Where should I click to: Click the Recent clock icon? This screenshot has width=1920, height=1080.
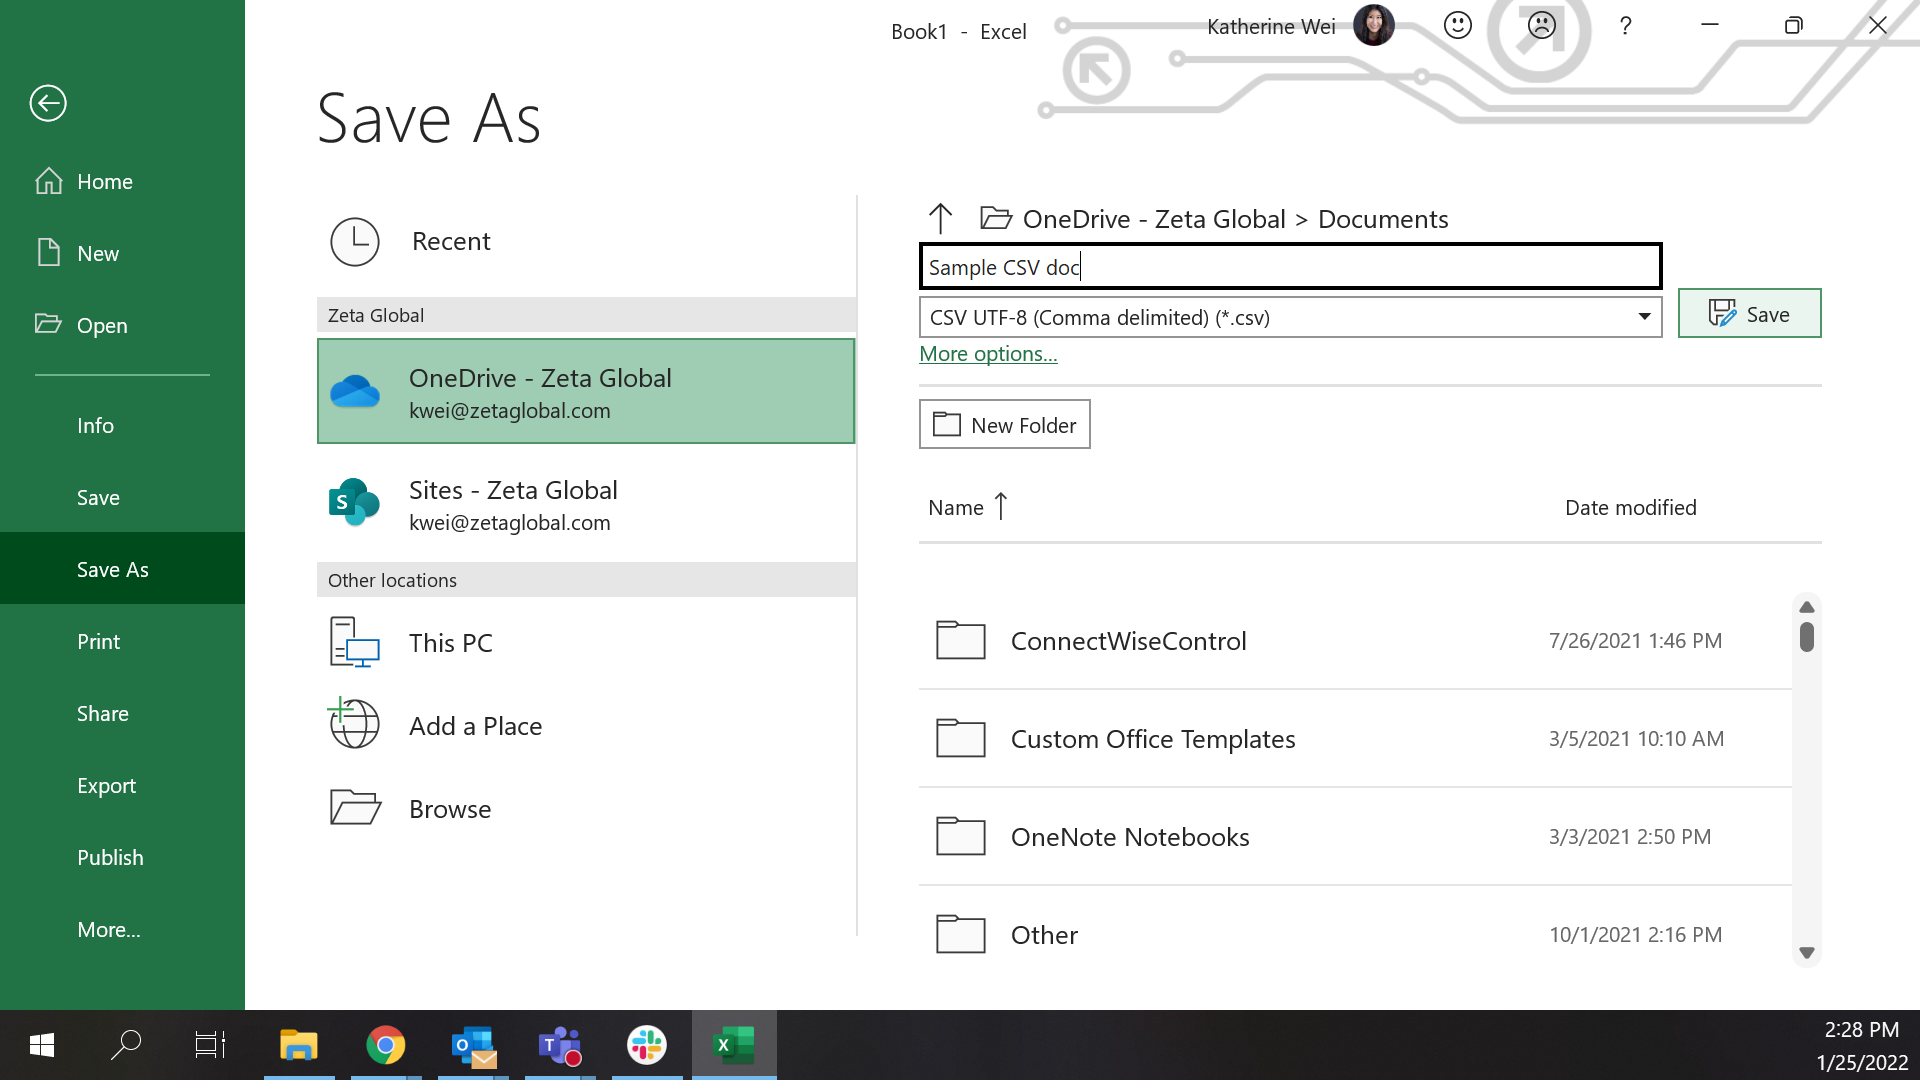[355, 241]
